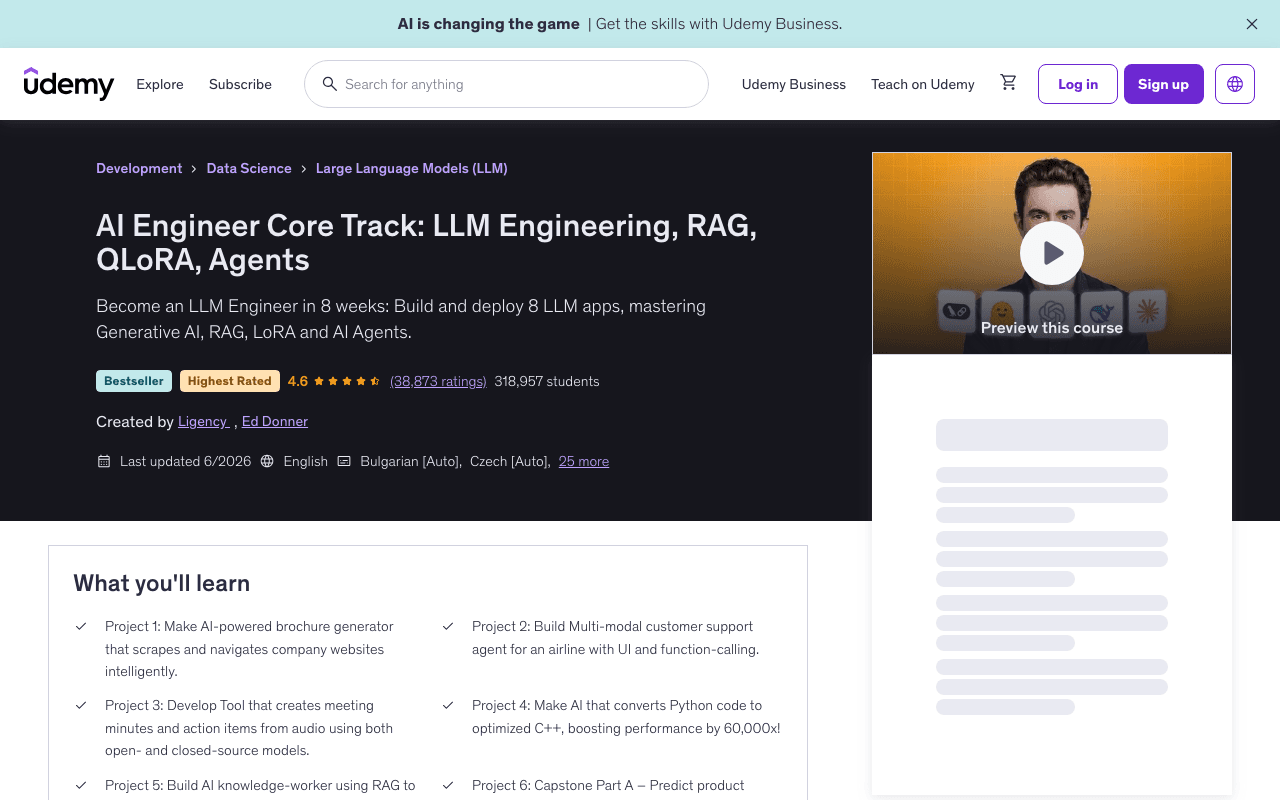Play the course preview video
Viewport: 1280px width, 800px height.
[x=1052, y=253]
